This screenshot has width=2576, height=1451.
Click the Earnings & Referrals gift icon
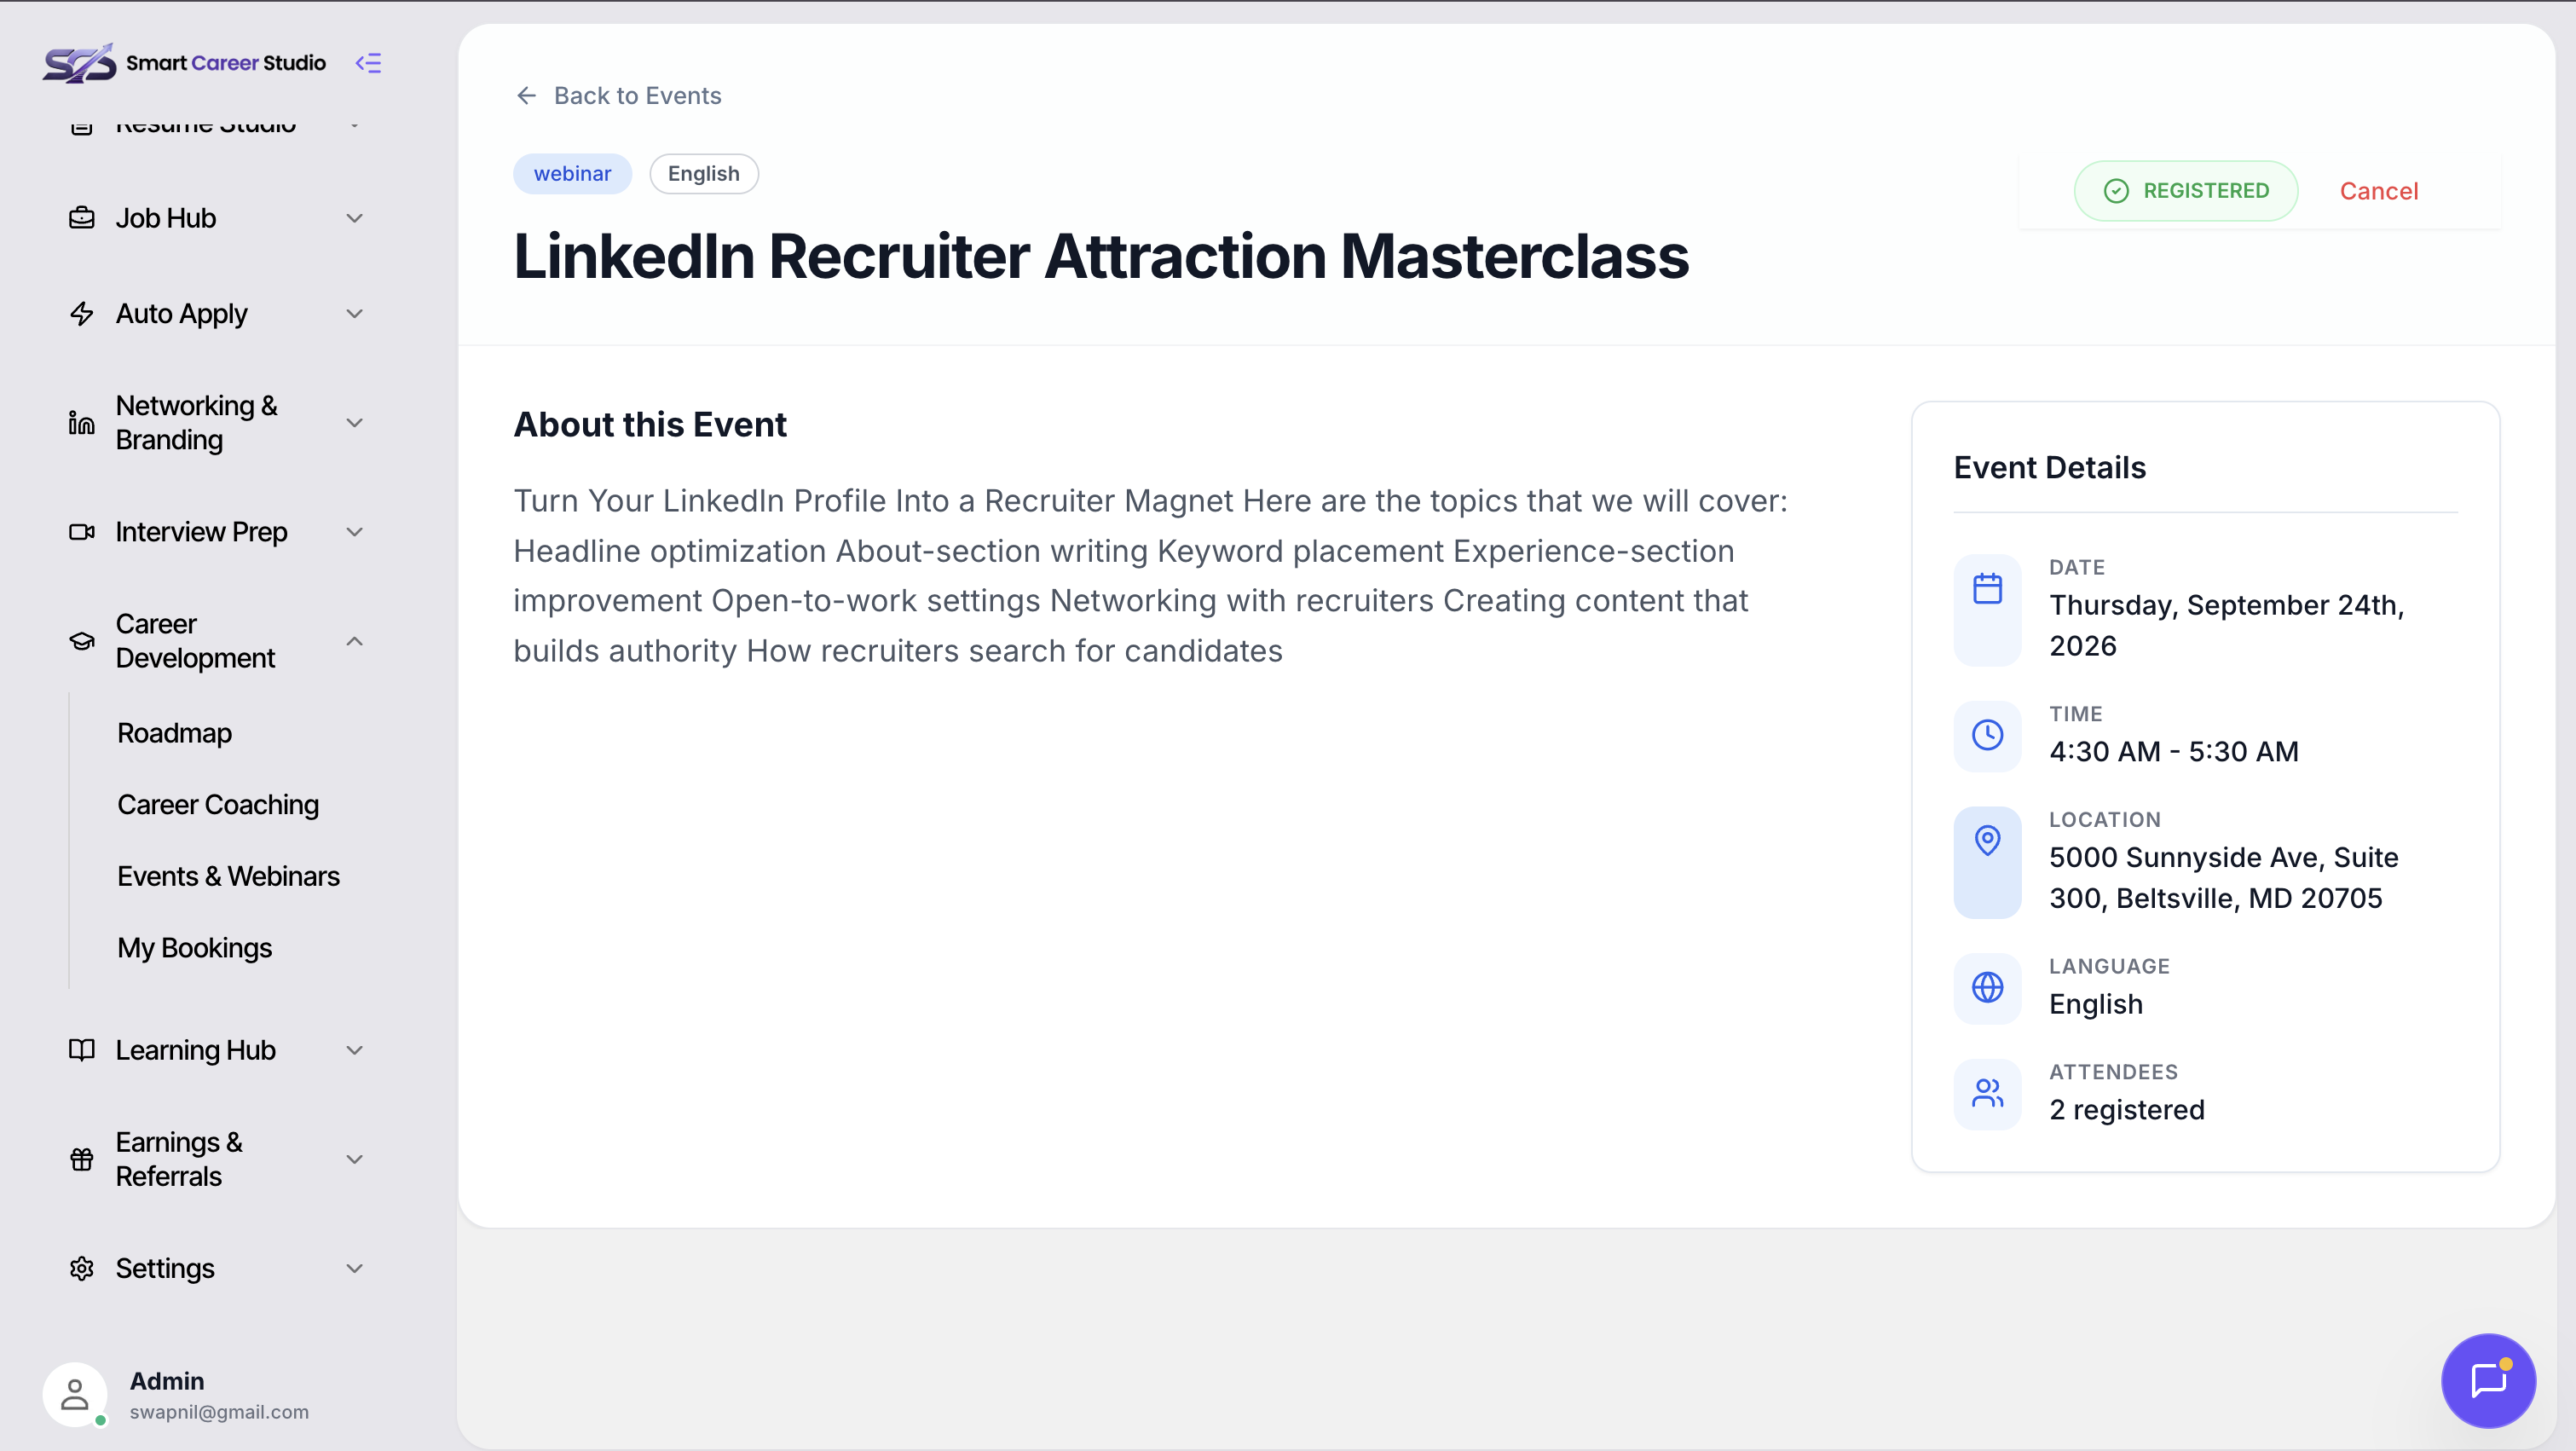[82, 1159]
